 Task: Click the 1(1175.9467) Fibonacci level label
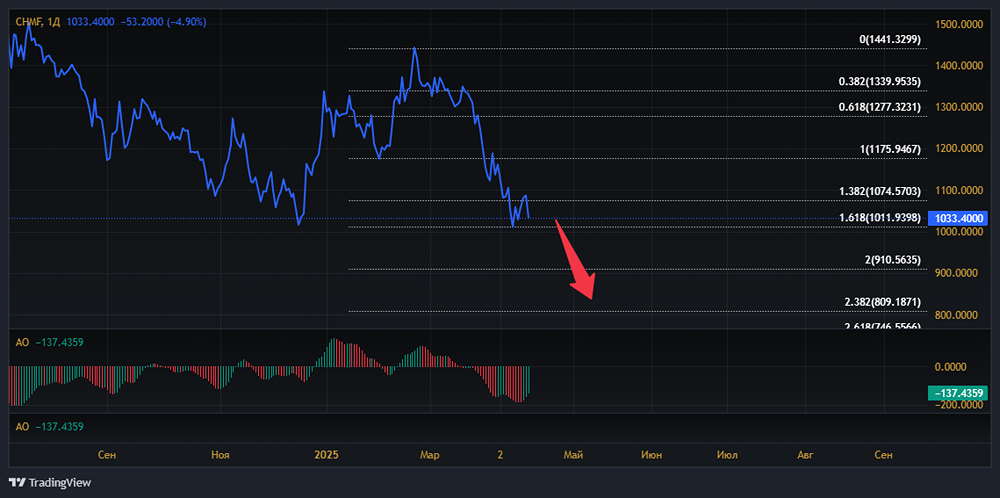point(890,150)
